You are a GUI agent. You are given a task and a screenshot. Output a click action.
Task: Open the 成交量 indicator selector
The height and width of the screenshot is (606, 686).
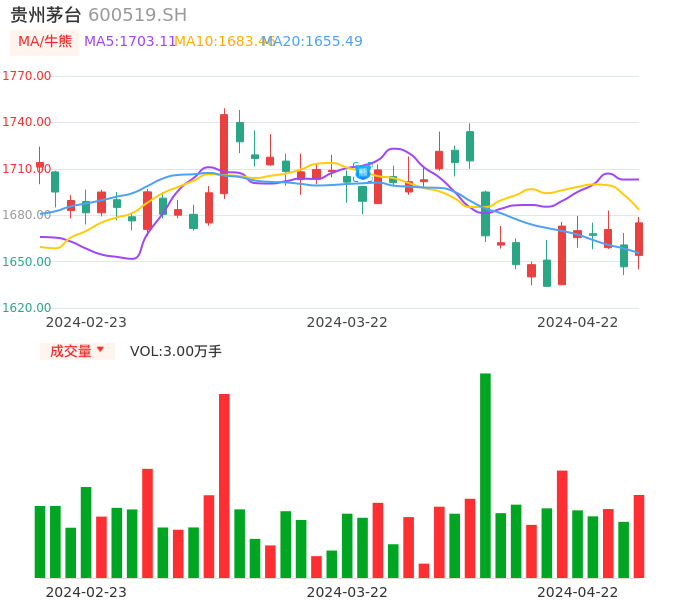tap(70, 351)
